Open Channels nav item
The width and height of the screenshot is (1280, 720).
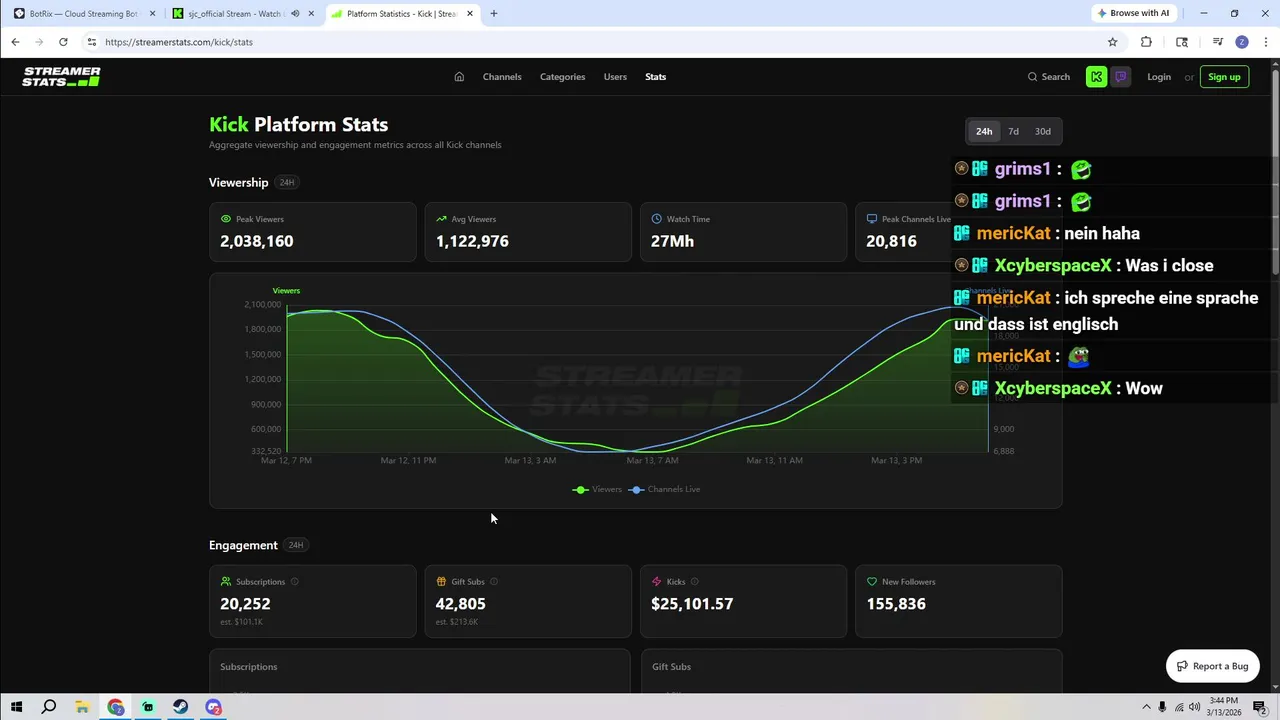502,77
